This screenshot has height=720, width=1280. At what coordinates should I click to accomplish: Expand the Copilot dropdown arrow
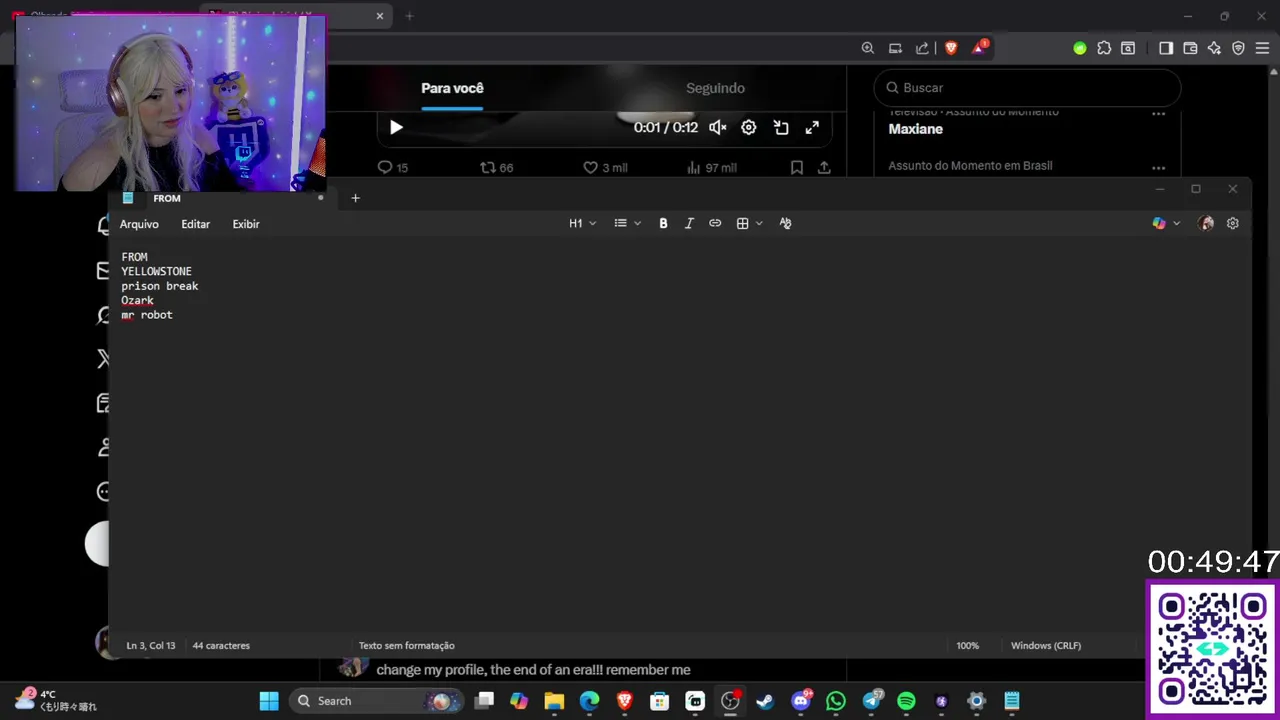[1176, 224]
